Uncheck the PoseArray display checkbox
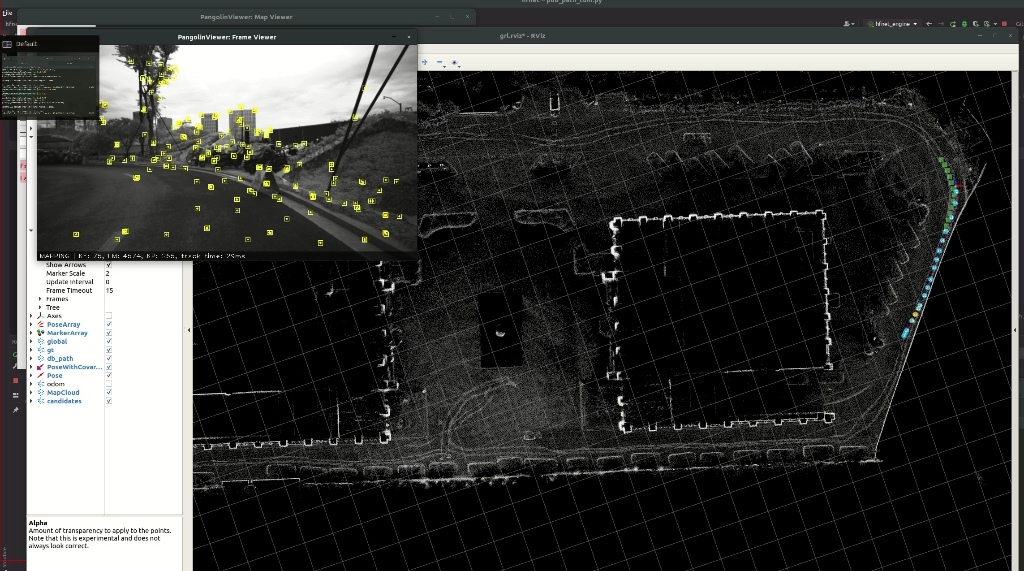Screen dimensions: 1024x571 click(x=108, y=325)
